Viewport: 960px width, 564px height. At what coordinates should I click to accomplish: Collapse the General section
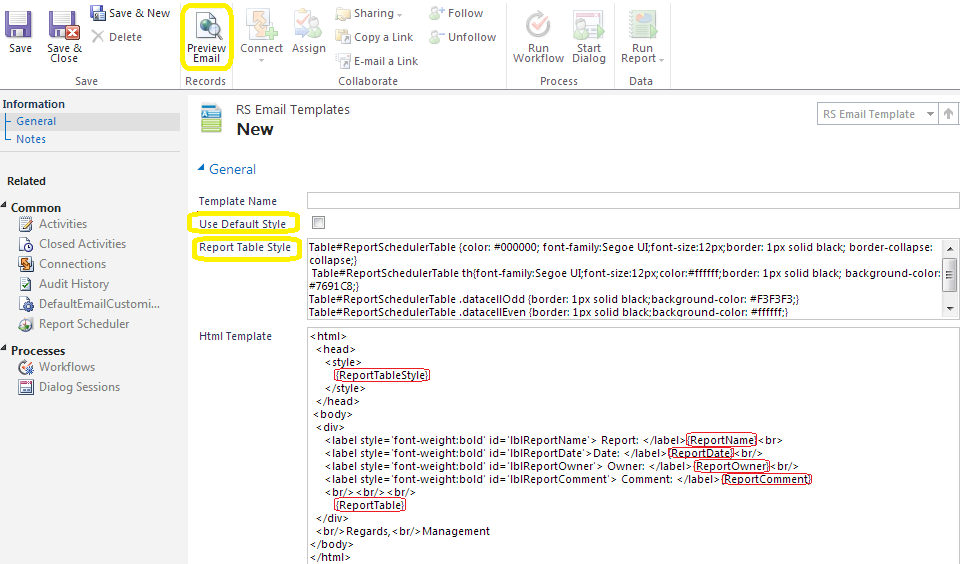(201, 169)
